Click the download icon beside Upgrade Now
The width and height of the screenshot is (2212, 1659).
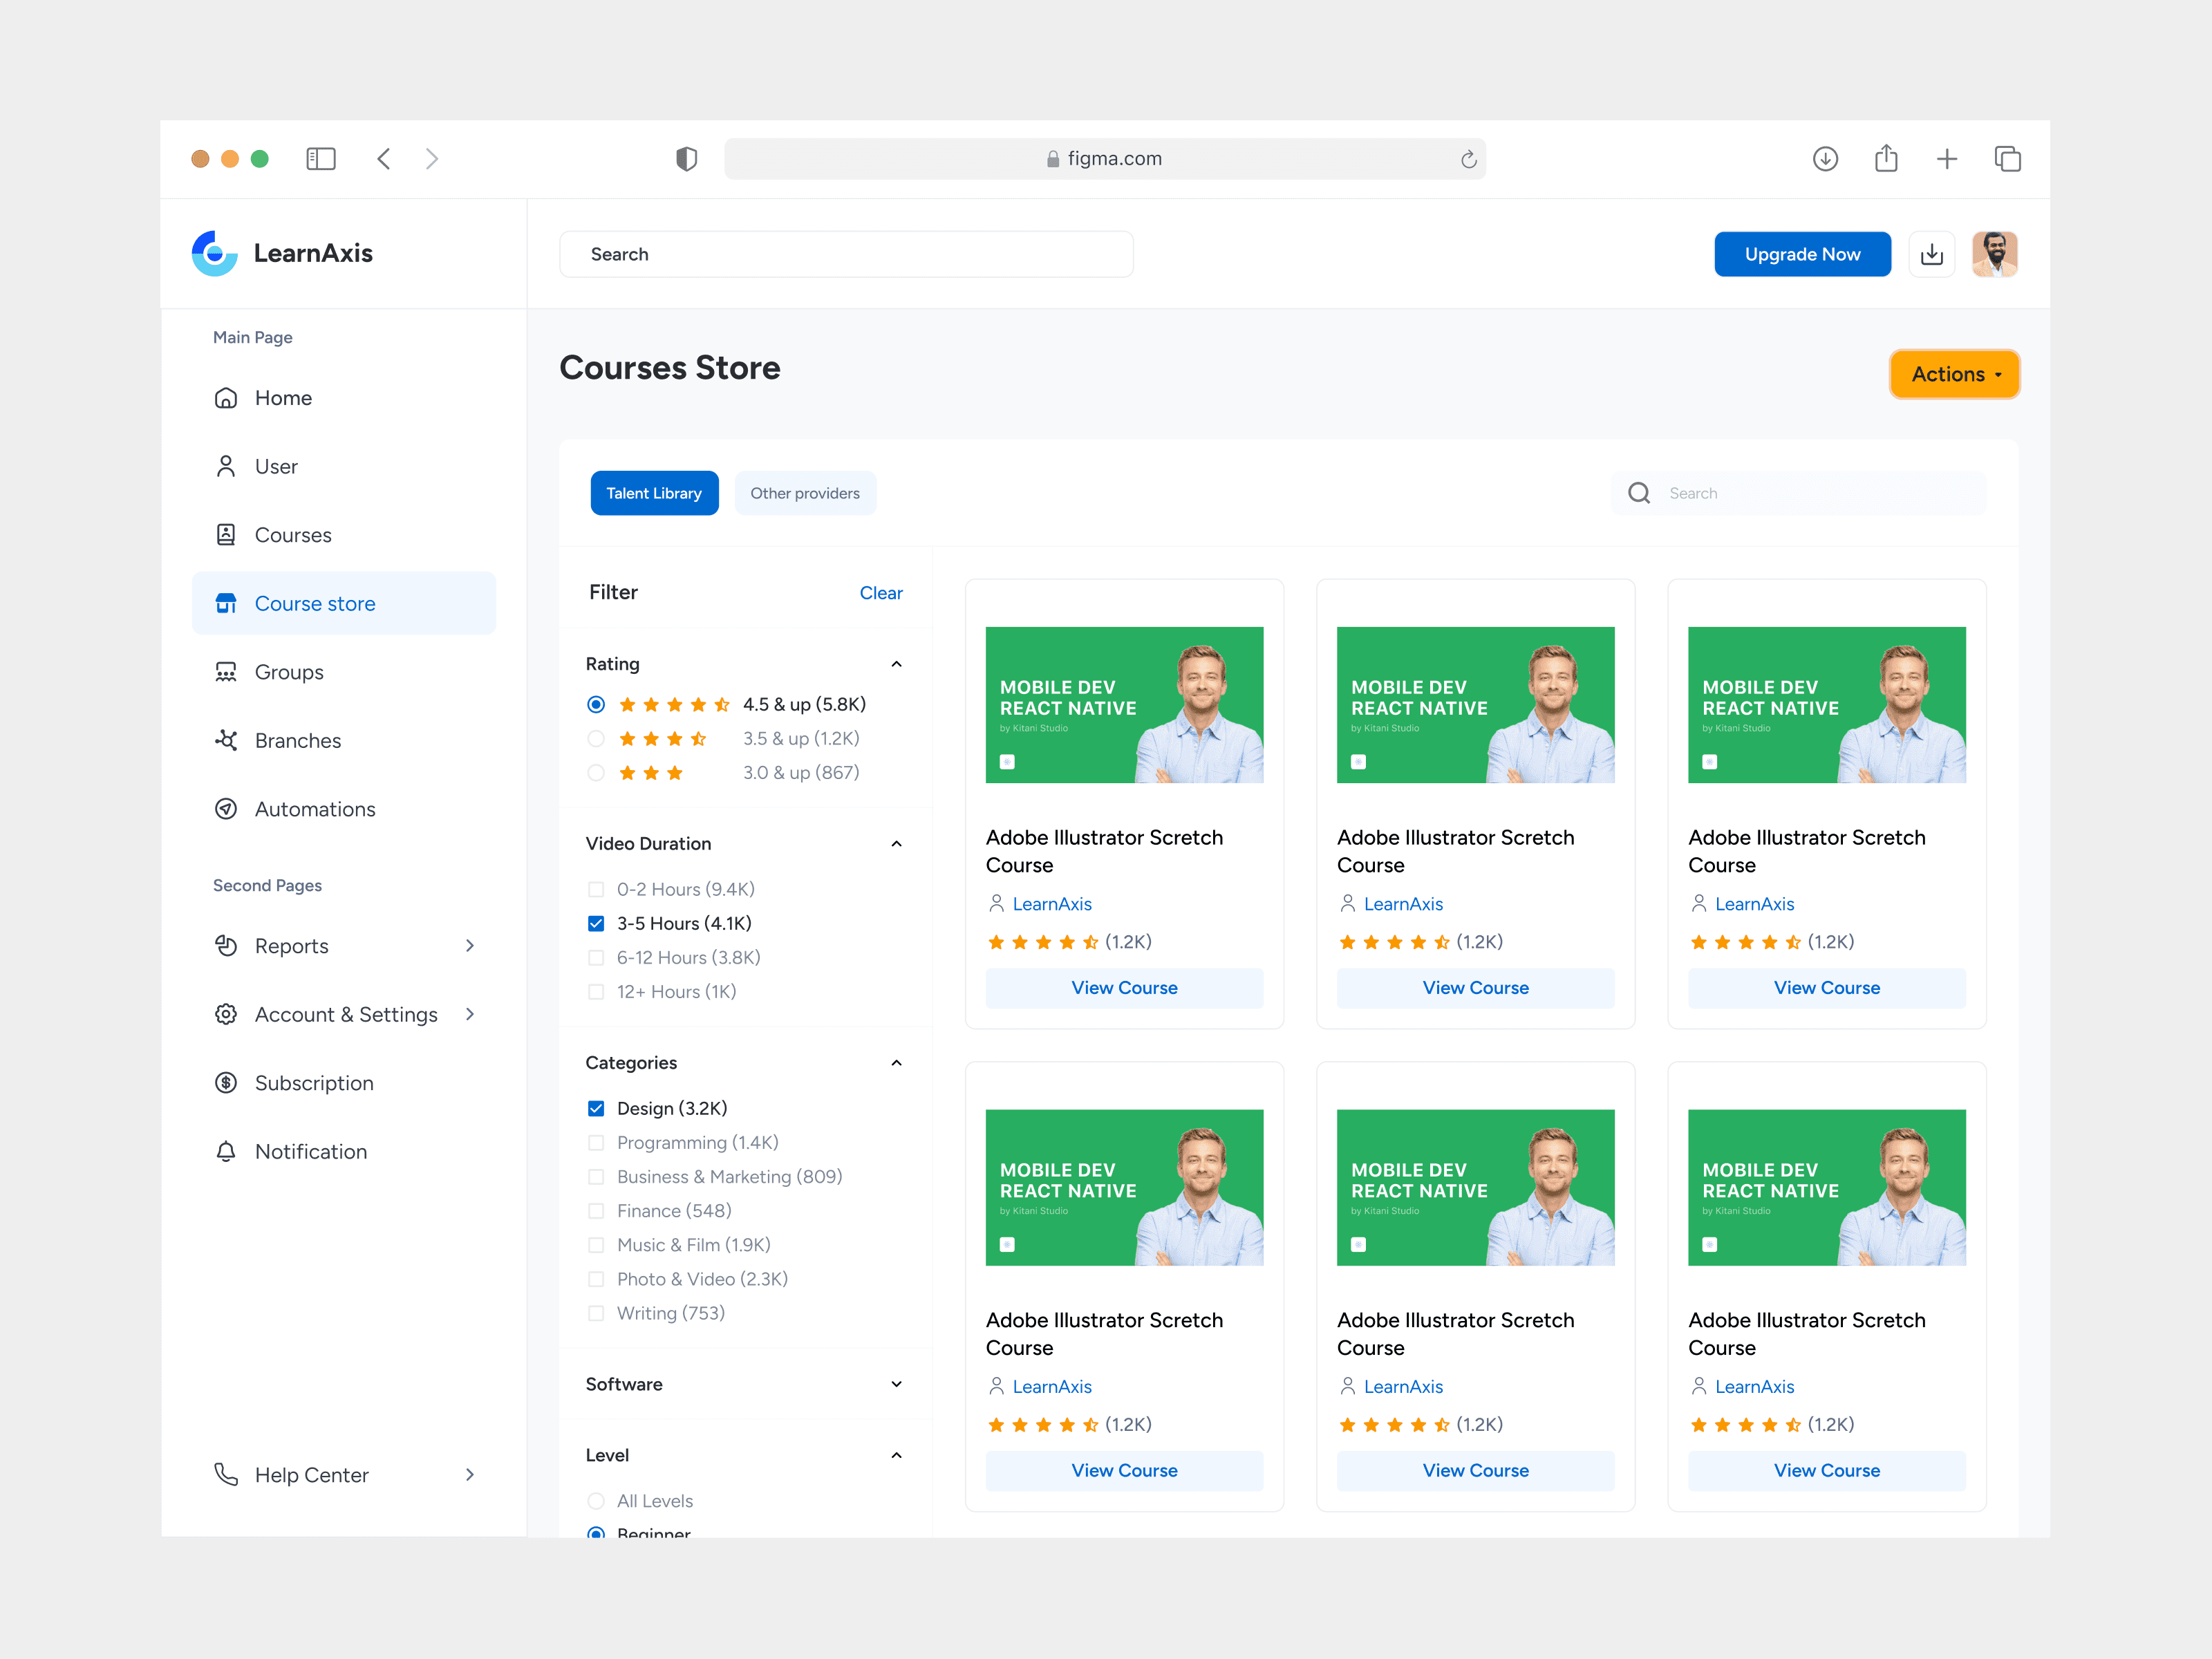coord(1931,254)
